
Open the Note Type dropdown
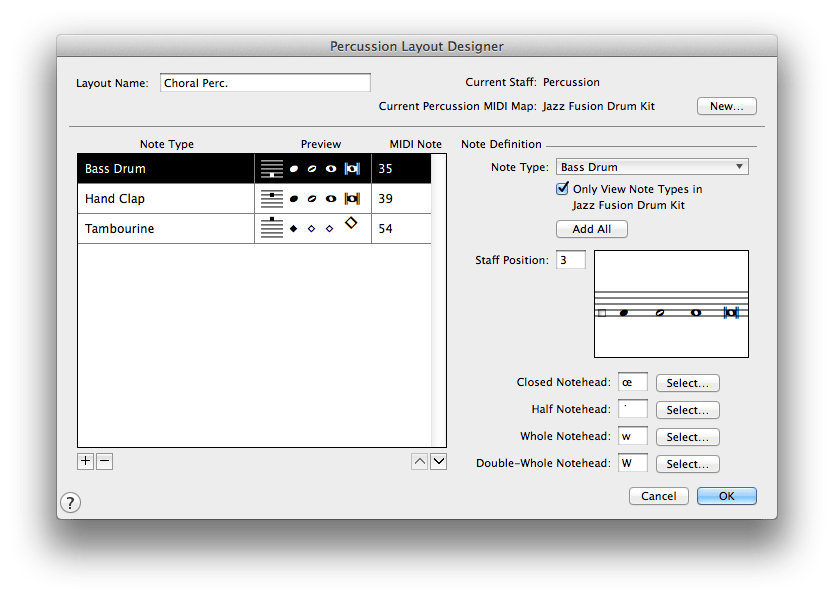(x=652, y=167)
